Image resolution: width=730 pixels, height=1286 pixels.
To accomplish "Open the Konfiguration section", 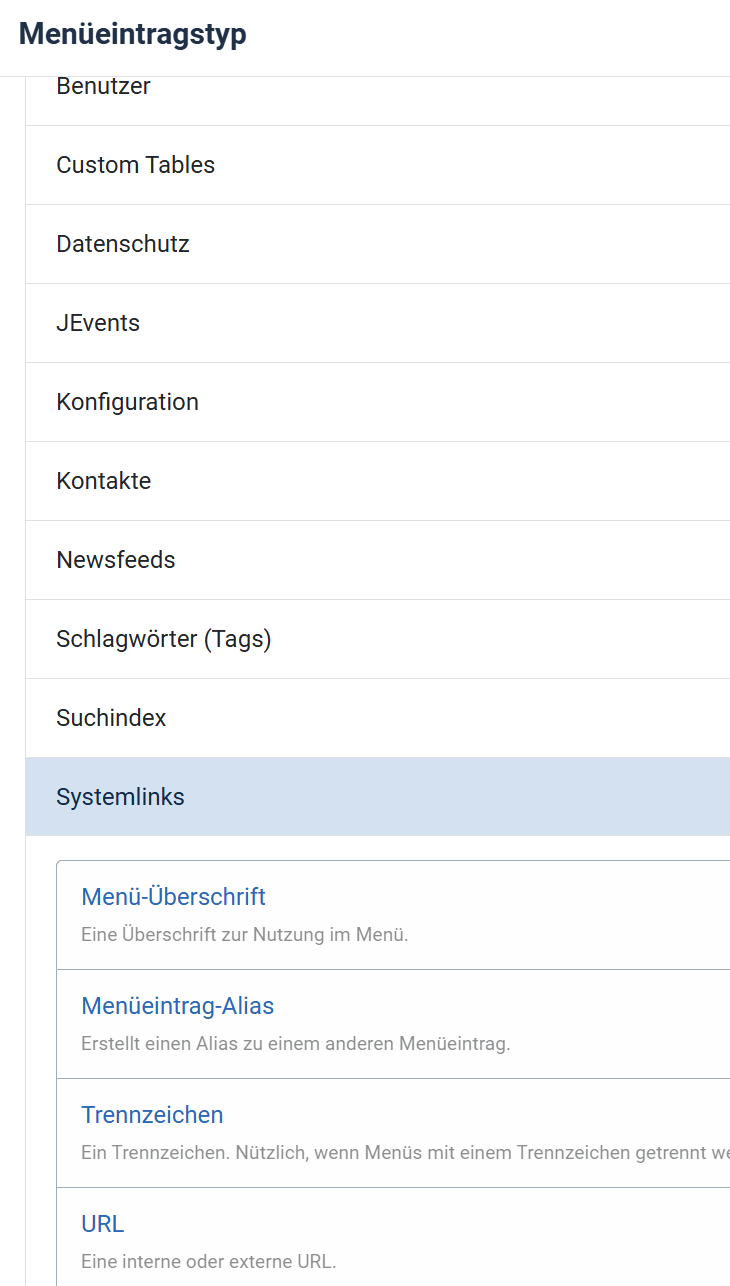I will tap(127, 402).
